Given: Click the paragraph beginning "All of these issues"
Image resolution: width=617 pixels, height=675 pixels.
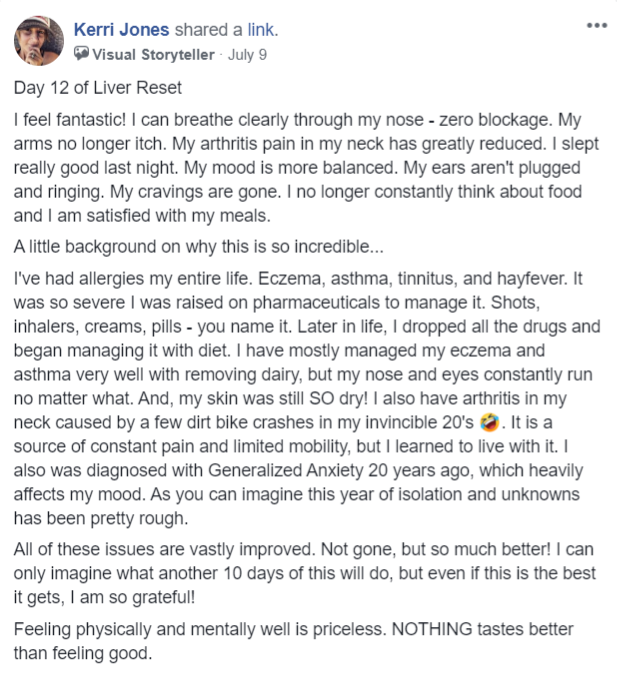Looking at the screenshot, I should click(x=305, y=573).
